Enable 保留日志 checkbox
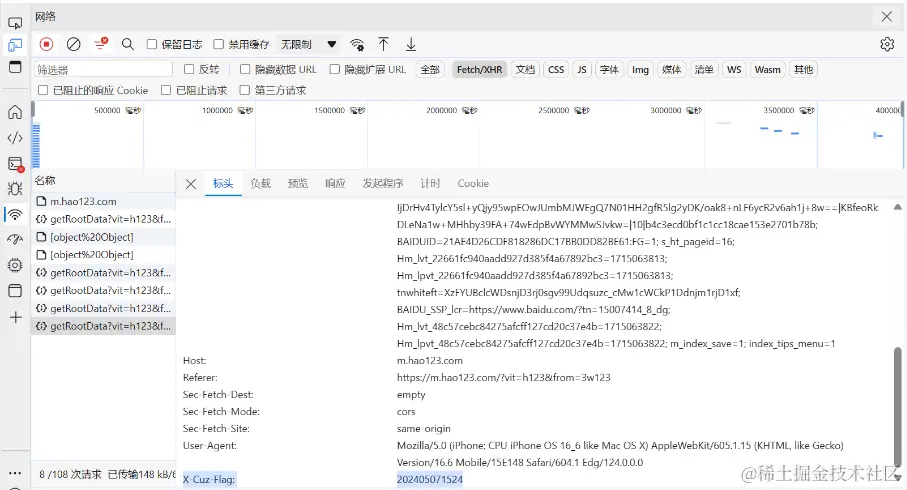 coord(152,44)
